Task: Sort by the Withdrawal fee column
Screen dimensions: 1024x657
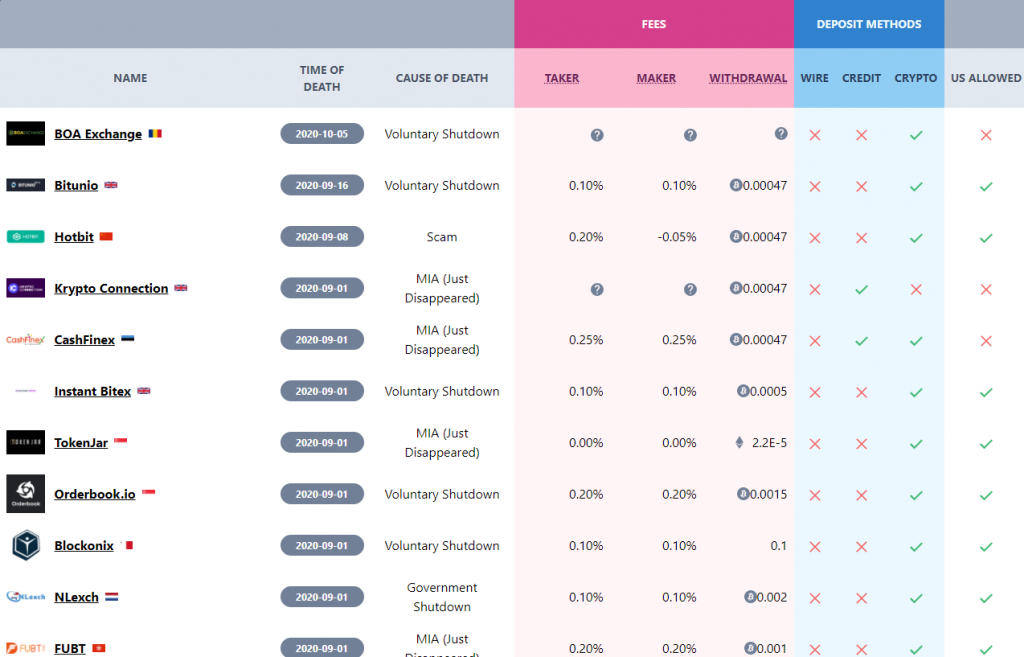Action: (x=748, y=78)
